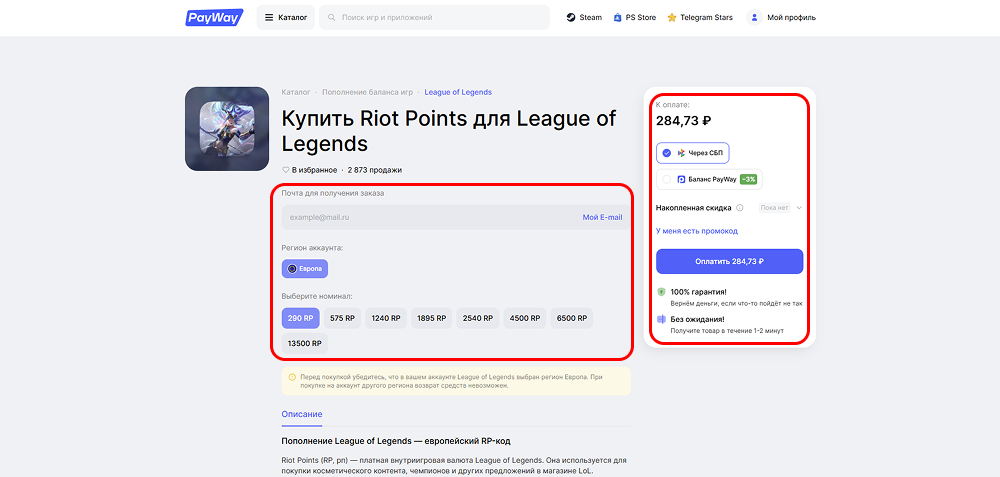Select Баланс PayWay payment option
Screen dimensions: 1000x477
coord(709,180)
